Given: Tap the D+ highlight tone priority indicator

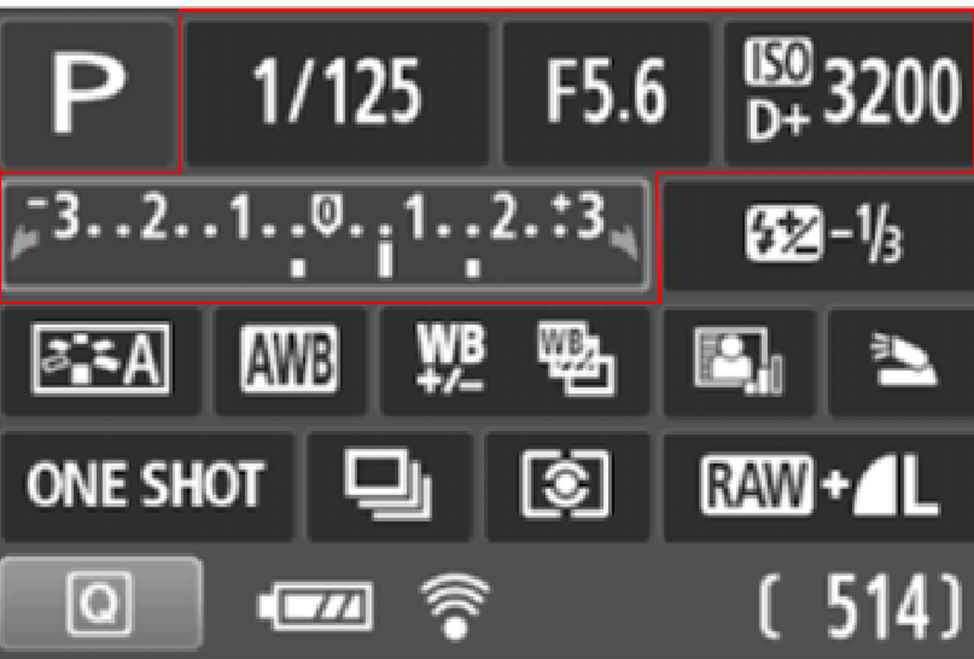Looking at the screenshot, I should pyautogui.click(x=778, y=121).
